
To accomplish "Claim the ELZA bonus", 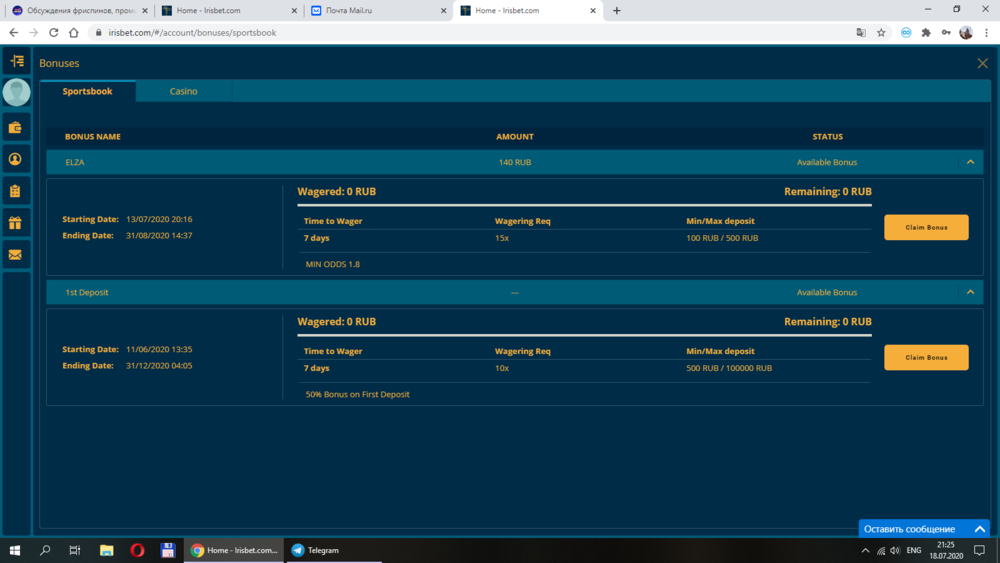I will point(926,227).
